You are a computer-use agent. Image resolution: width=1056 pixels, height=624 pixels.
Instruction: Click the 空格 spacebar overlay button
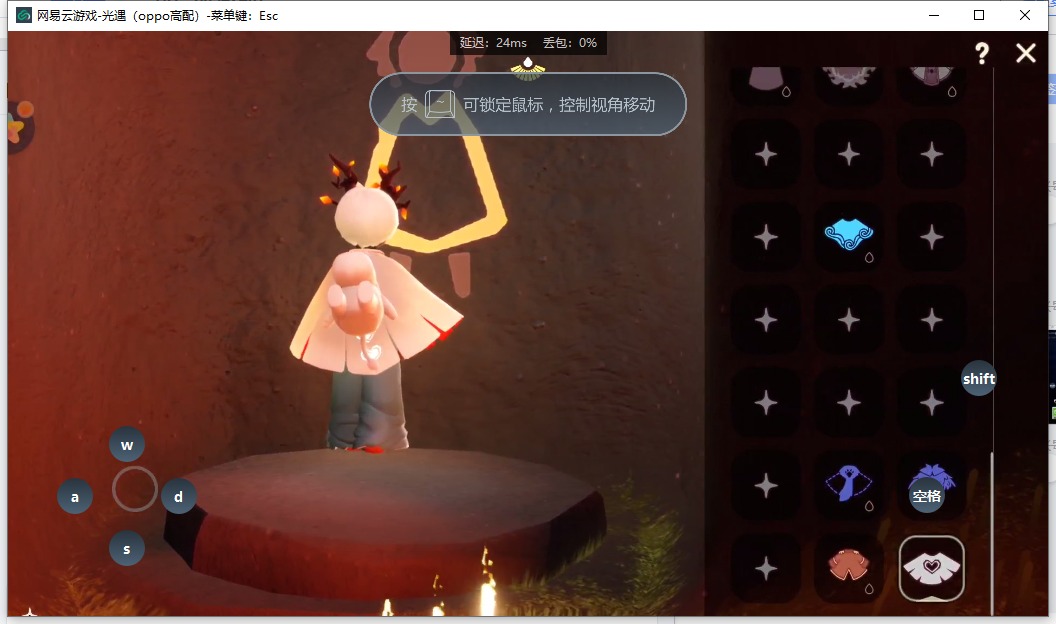926,495
